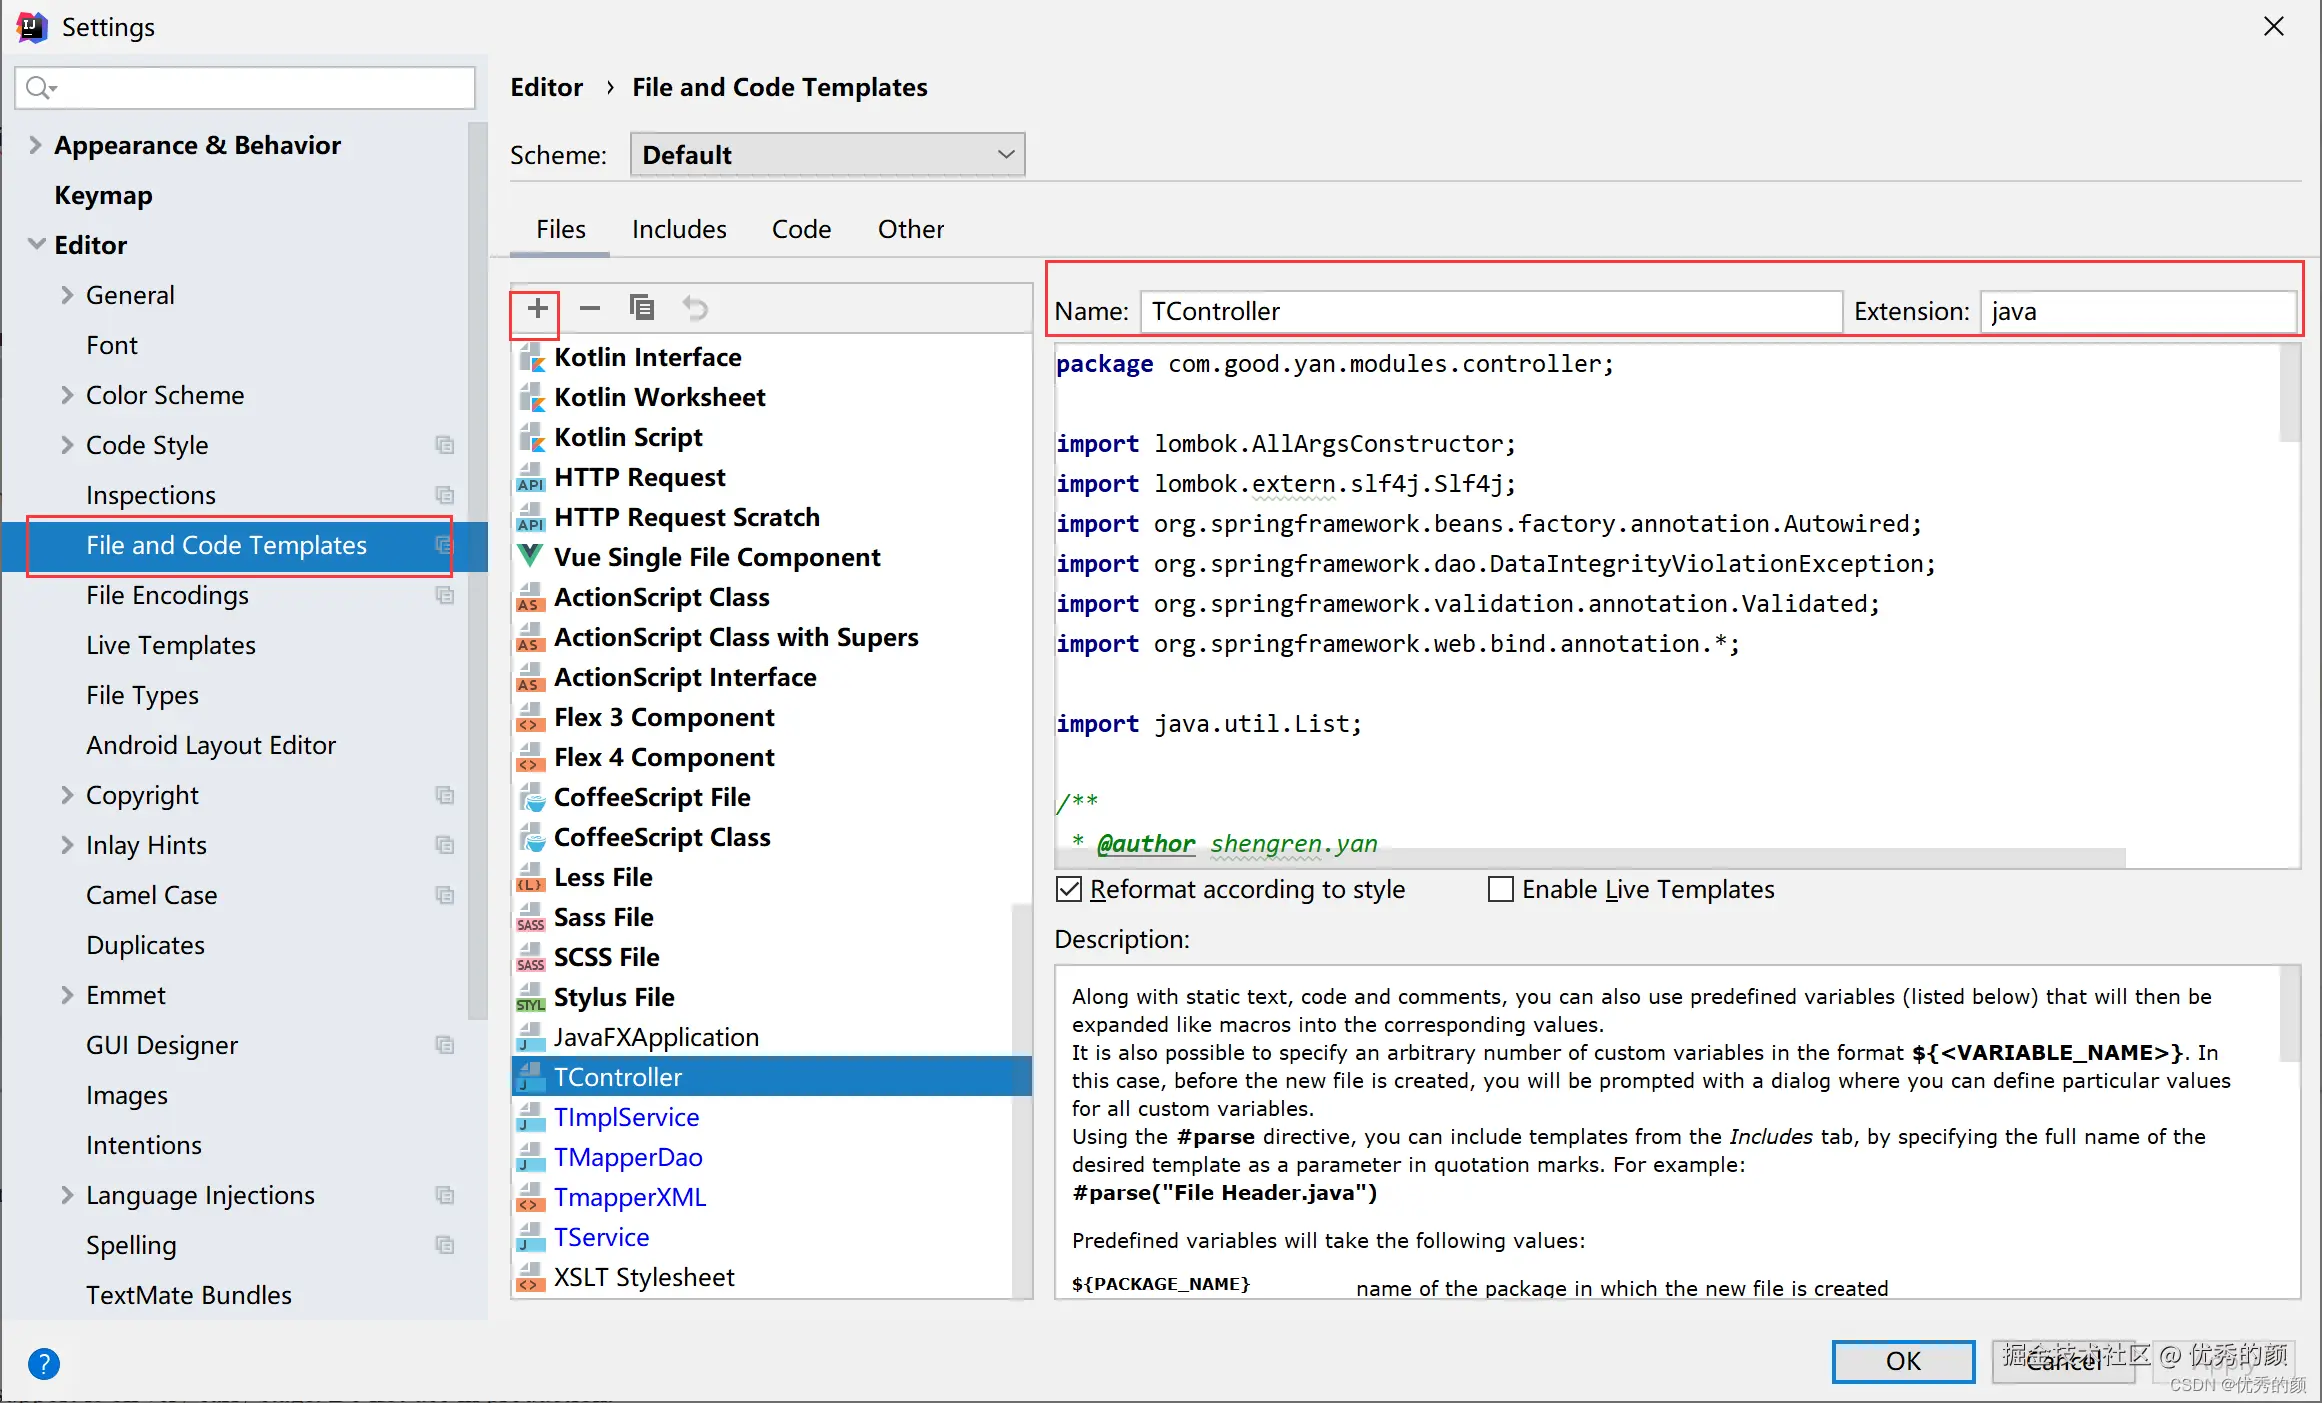The height and width of the screenshot is (1403, 2322).
Task: Click the remove template minus icon
Action: 590,308
